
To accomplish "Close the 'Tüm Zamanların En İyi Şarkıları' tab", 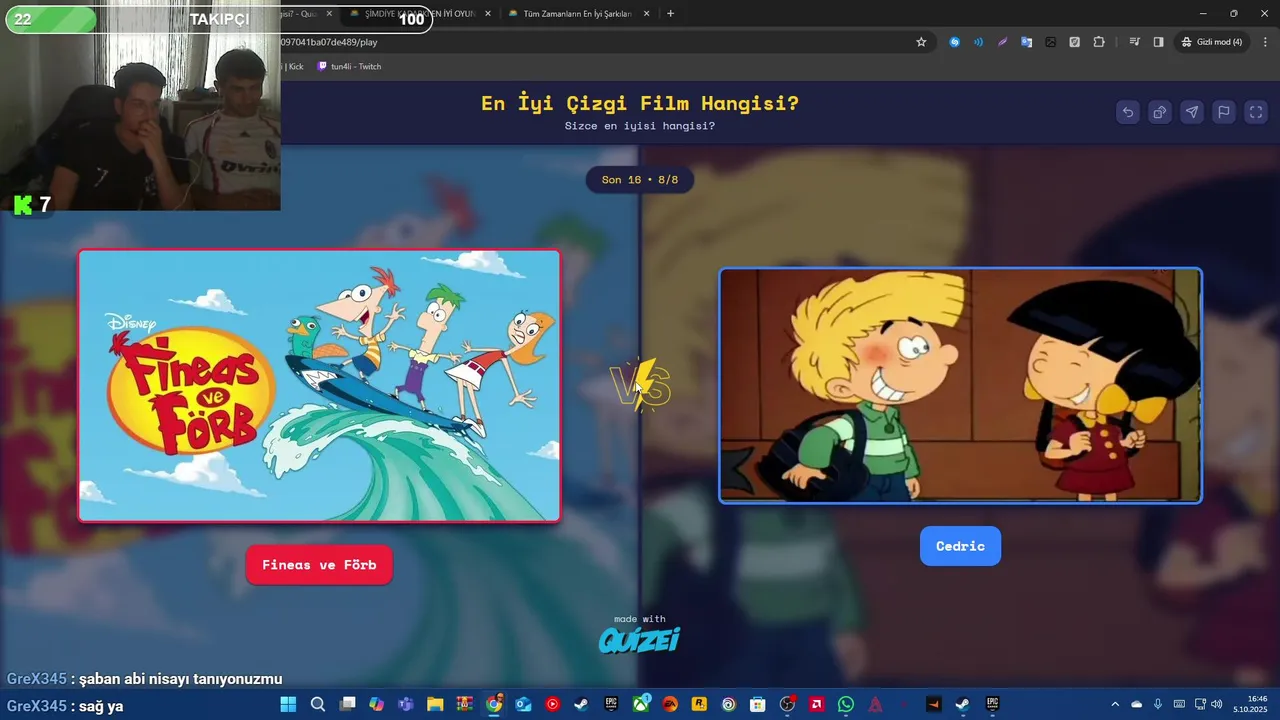I will pyautogui.click(x=647, y=14).
